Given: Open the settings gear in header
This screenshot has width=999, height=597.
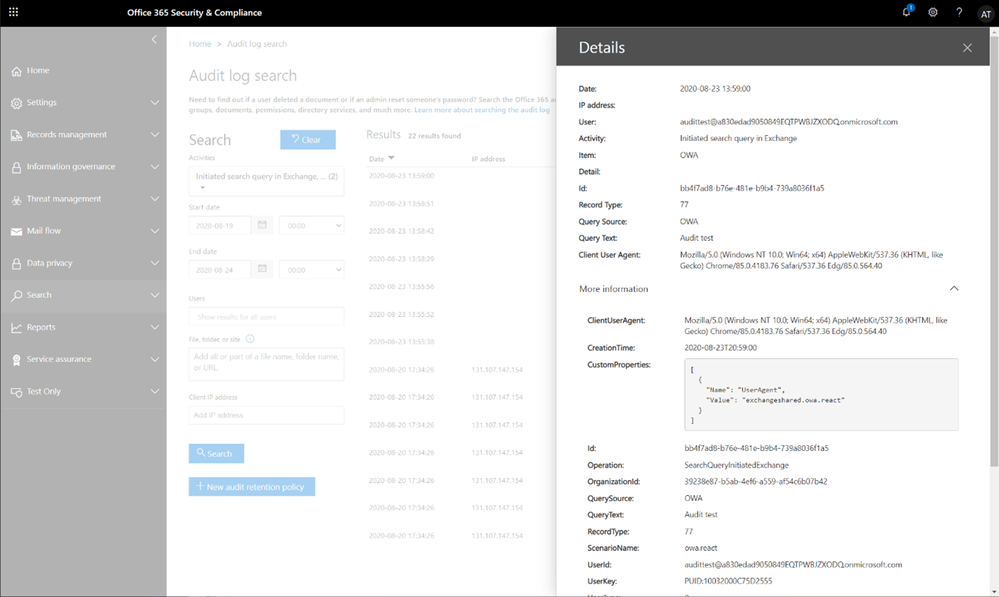Looking at the screenshot, I should tap(933, 12).
